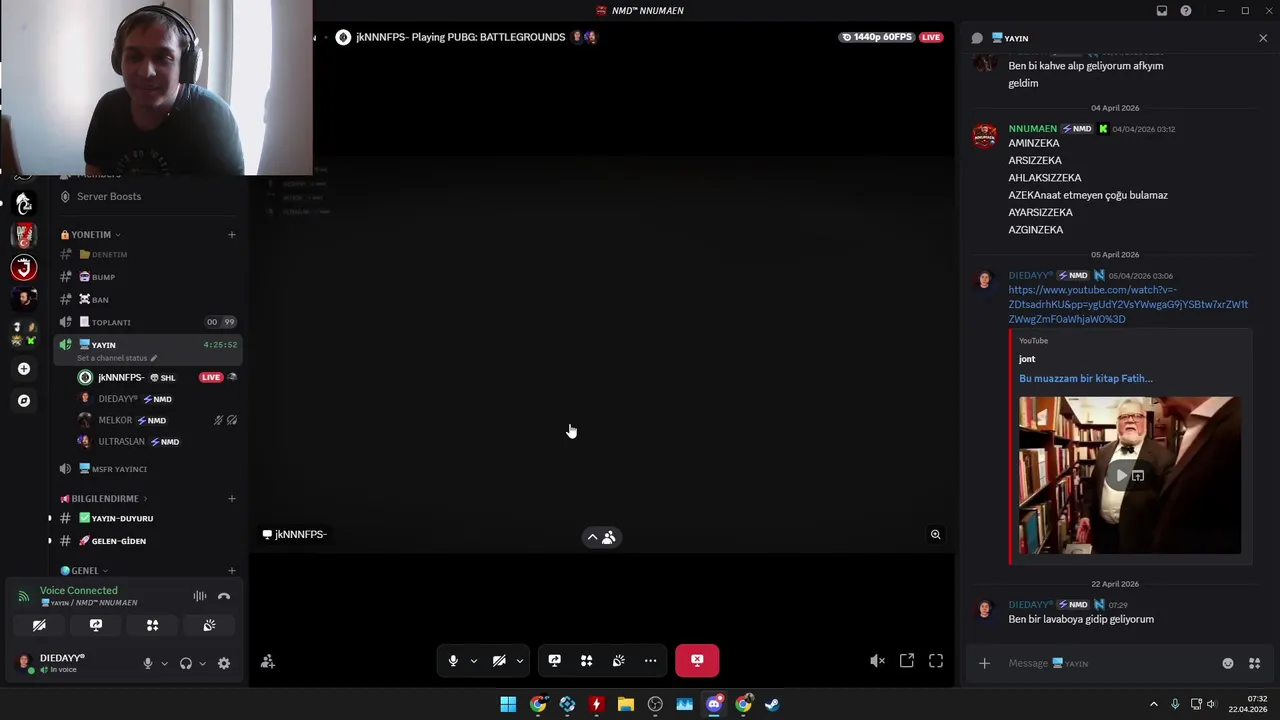1280x720 pixels.
Task: Open camera options arrow in call bar
Action: click(519, 661)
